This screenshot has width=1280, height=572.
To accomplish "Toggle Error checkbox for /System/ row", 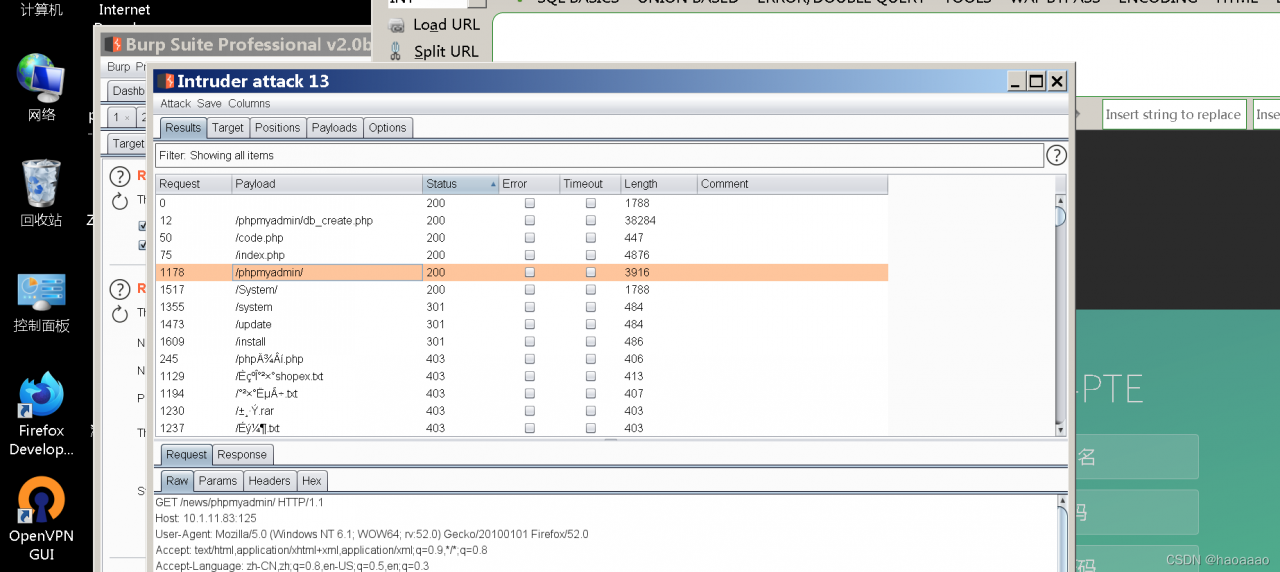I will [530, 290].
